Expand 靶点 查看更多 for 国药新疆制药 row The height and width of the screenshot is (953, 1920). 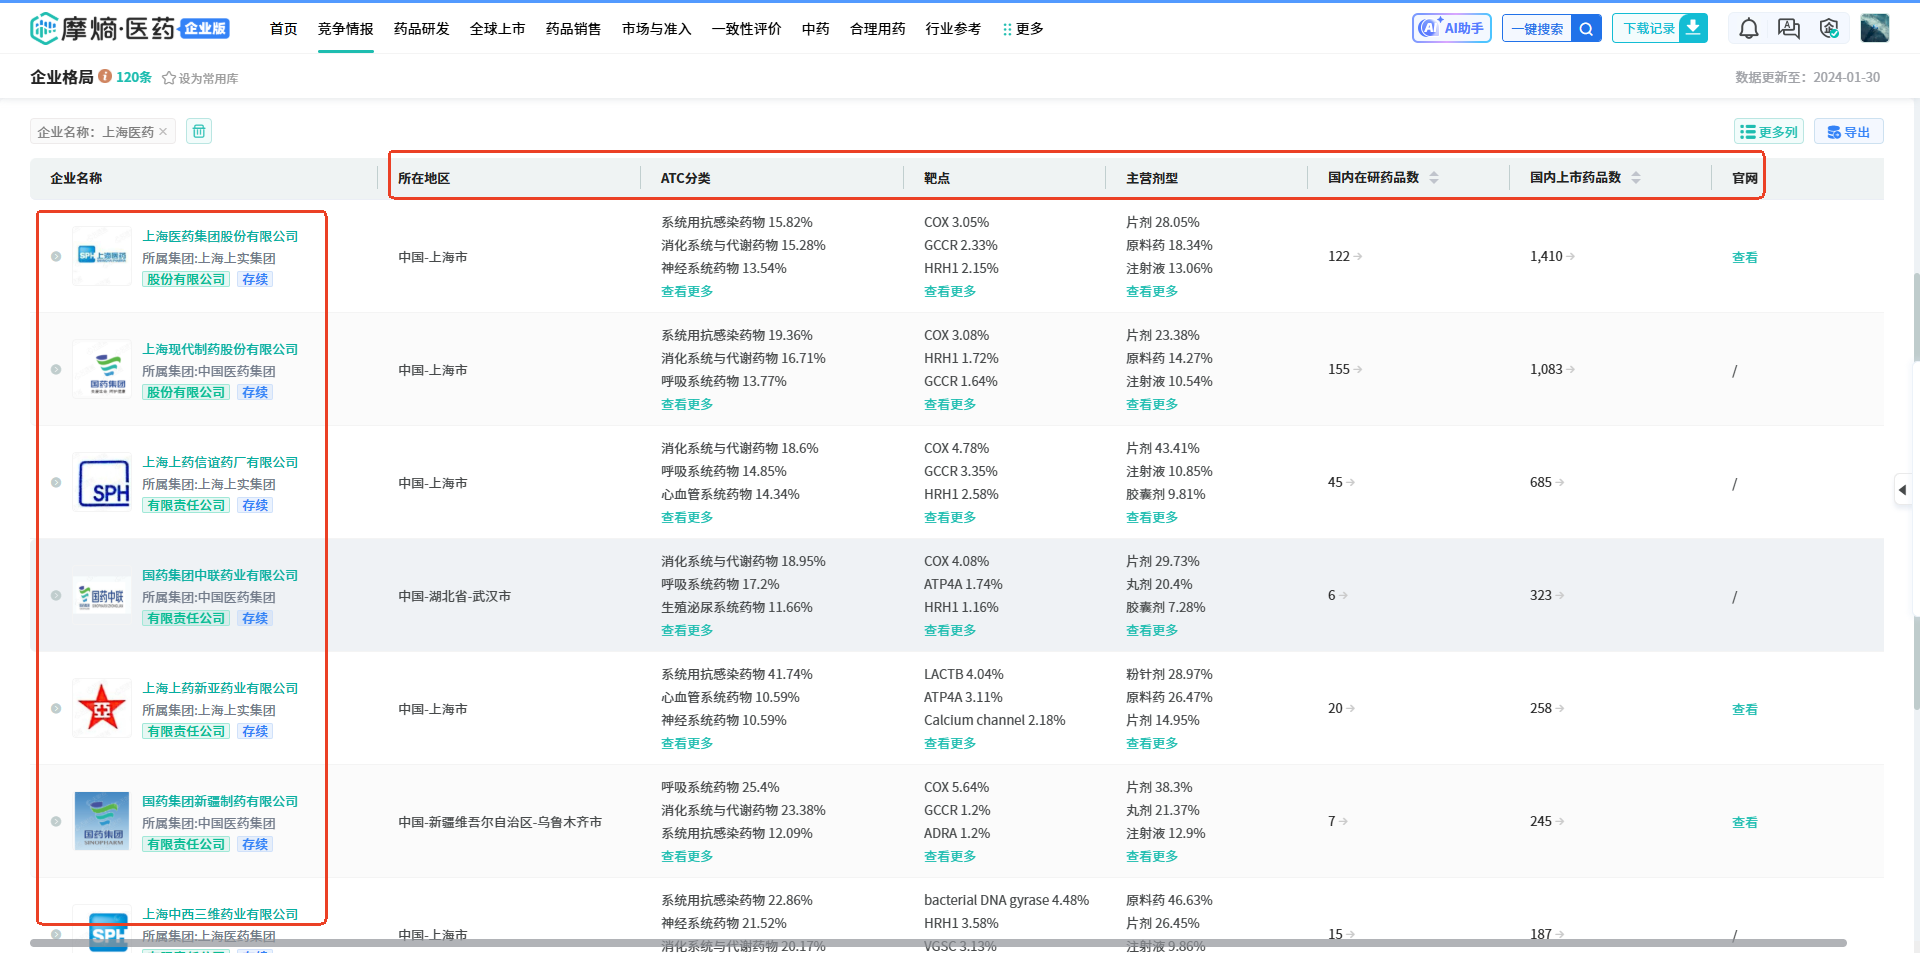pyautogui.click(x=950, y=856)
